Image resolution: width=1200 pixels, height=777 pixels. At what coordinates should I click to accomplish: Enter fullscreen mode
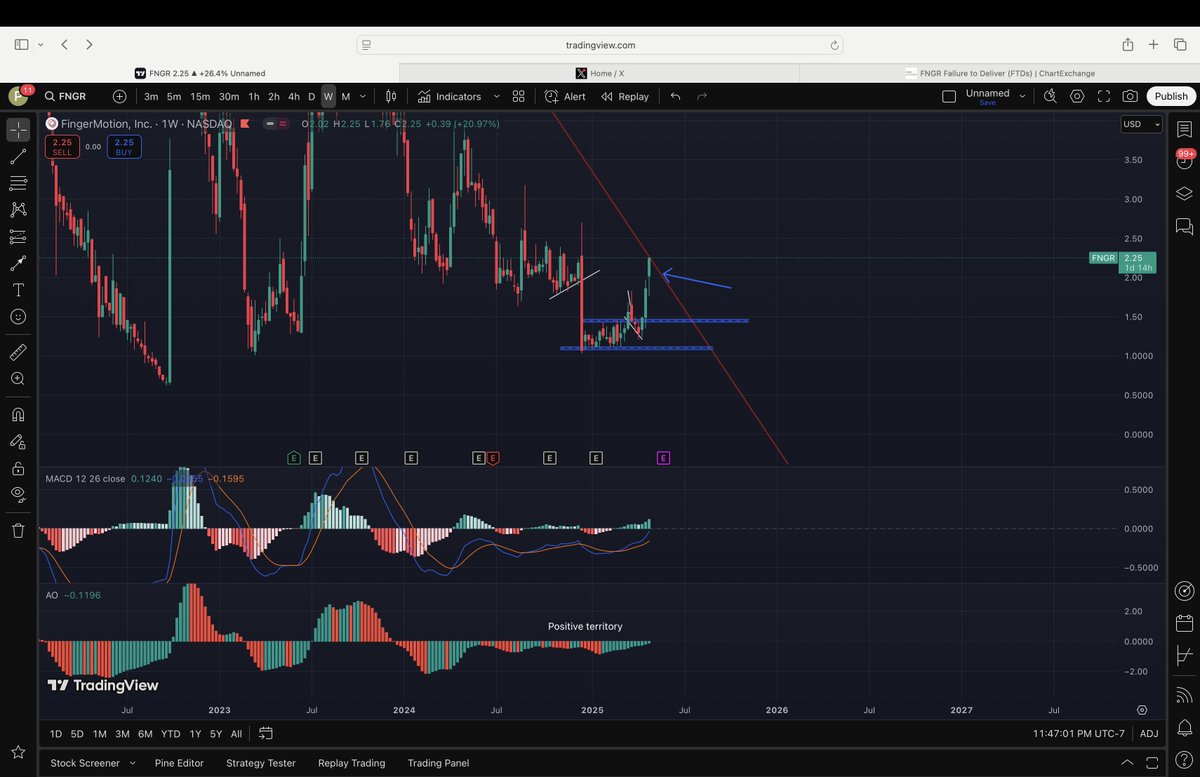pos(1104,97)
